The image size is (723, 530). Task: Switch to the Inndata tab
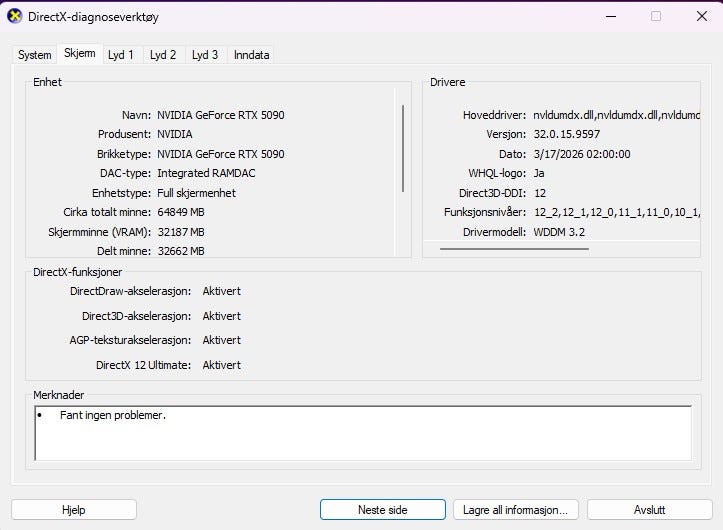(251, 55)
